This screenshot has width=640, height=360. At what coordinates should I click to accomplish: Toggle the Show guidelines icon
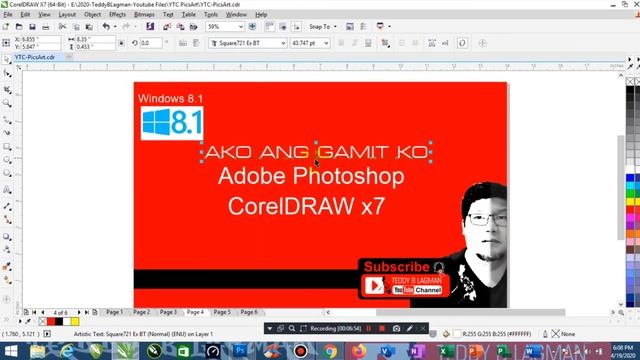pos(296,27)
